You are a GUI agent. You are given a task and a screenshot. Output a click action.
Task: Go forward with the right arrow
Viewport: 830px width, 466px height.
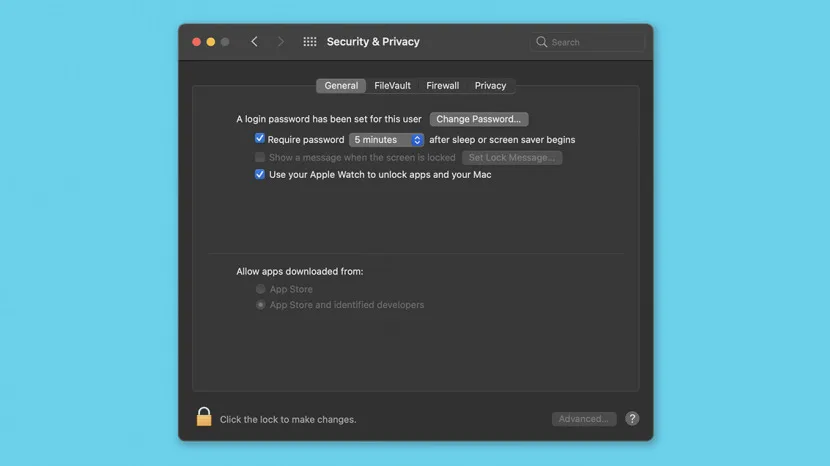pos(281,41)
